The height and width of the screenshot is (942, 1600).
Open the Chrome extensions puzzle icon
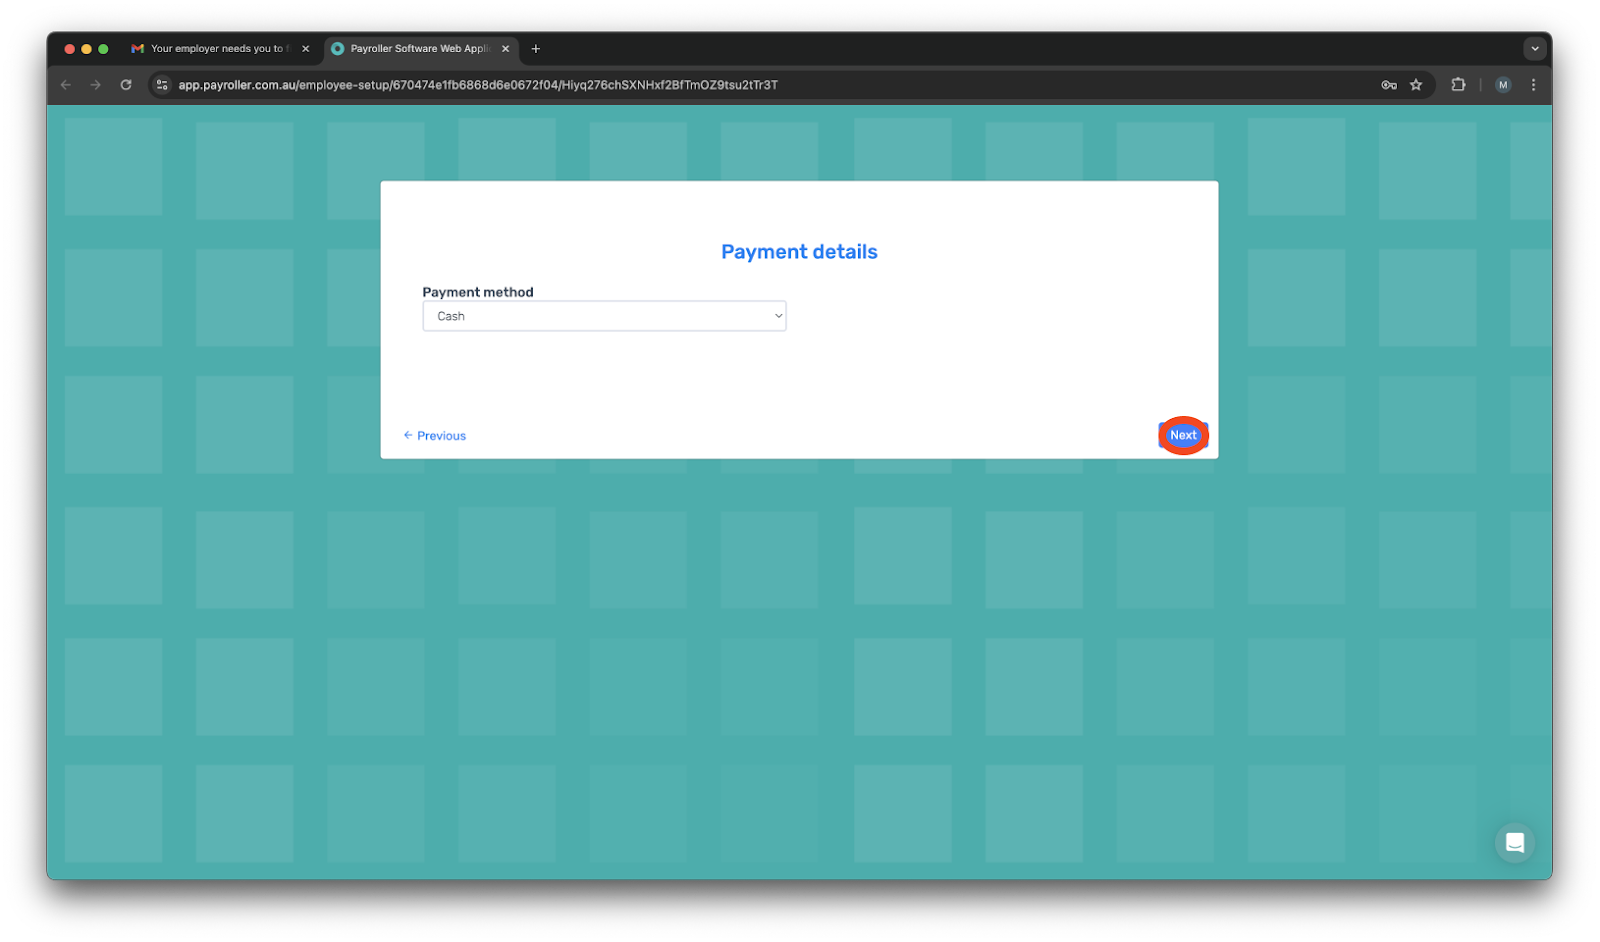[x=1458, y=85]
